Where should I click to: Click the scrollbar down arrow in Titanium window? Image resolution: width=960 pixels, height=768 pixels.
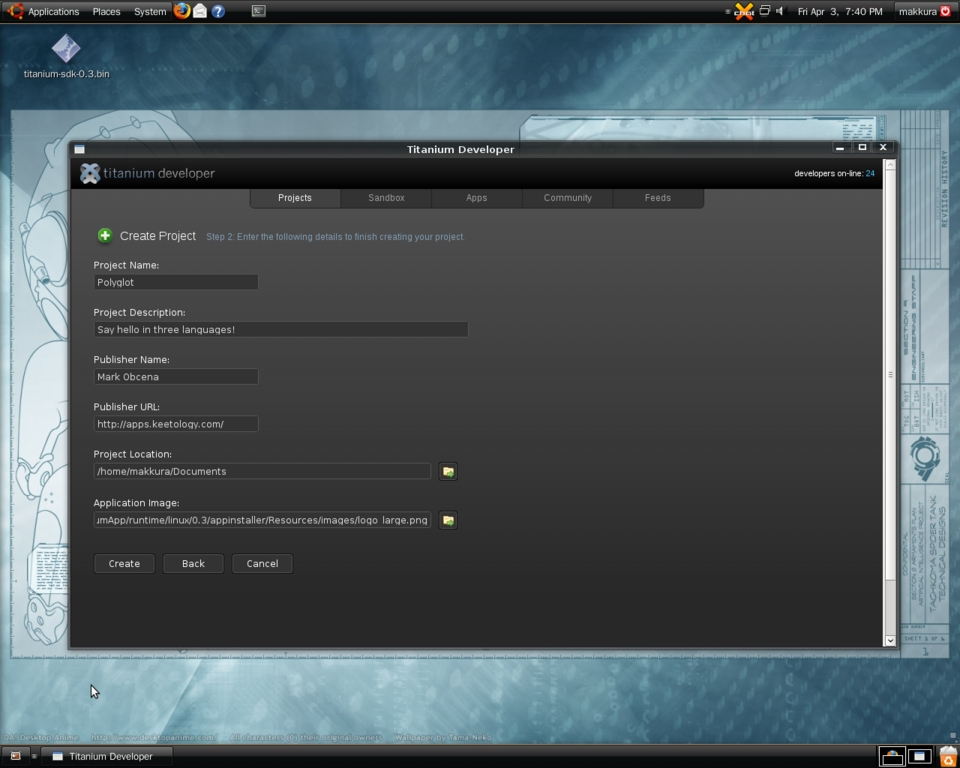click(890, 640)
